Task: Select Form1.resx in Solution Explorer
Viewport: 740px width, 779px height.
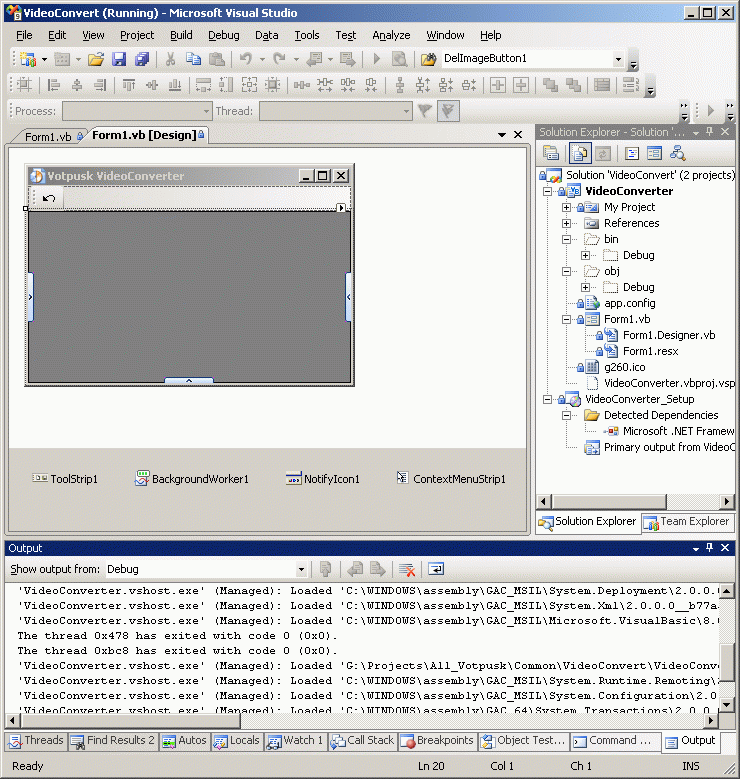Action: pos(651,351)
